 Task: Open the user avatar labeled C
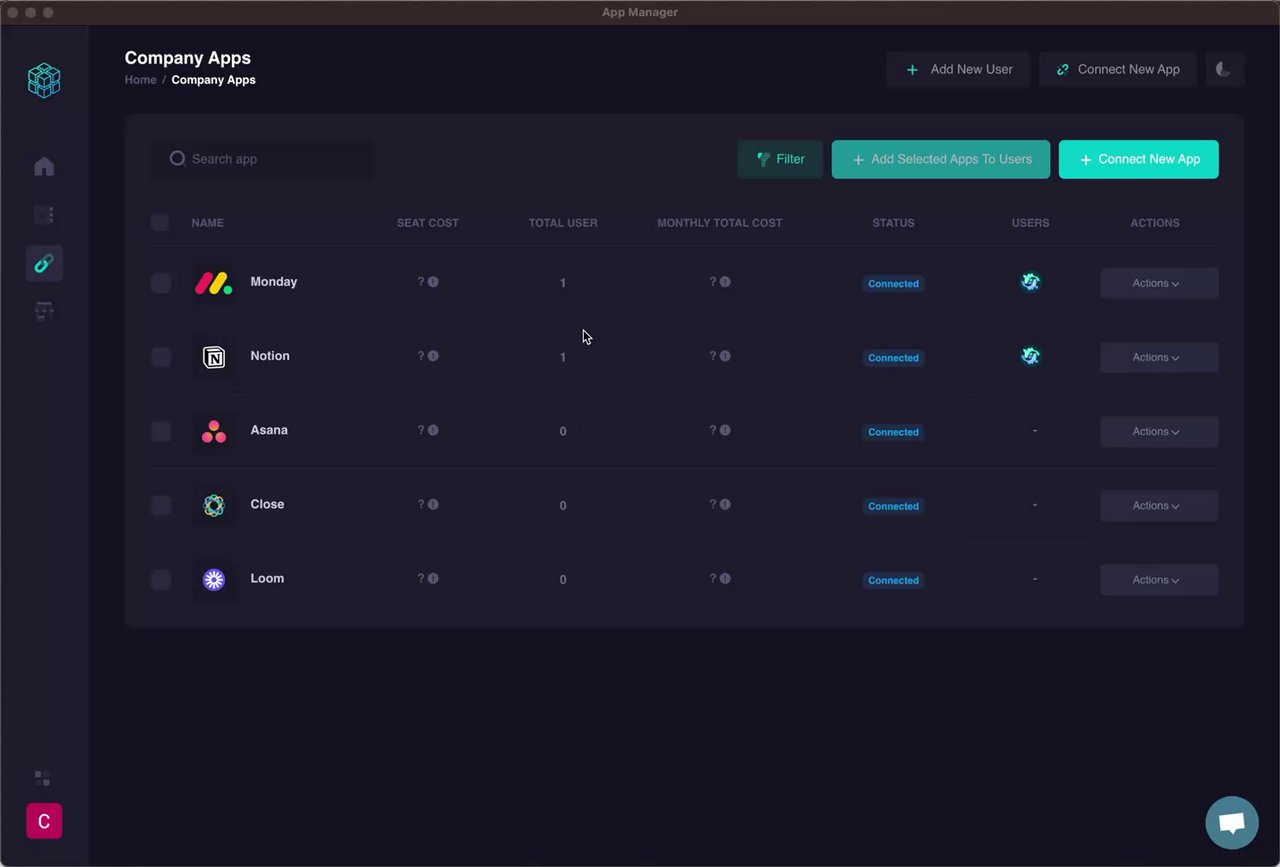[x=44, y=821]
